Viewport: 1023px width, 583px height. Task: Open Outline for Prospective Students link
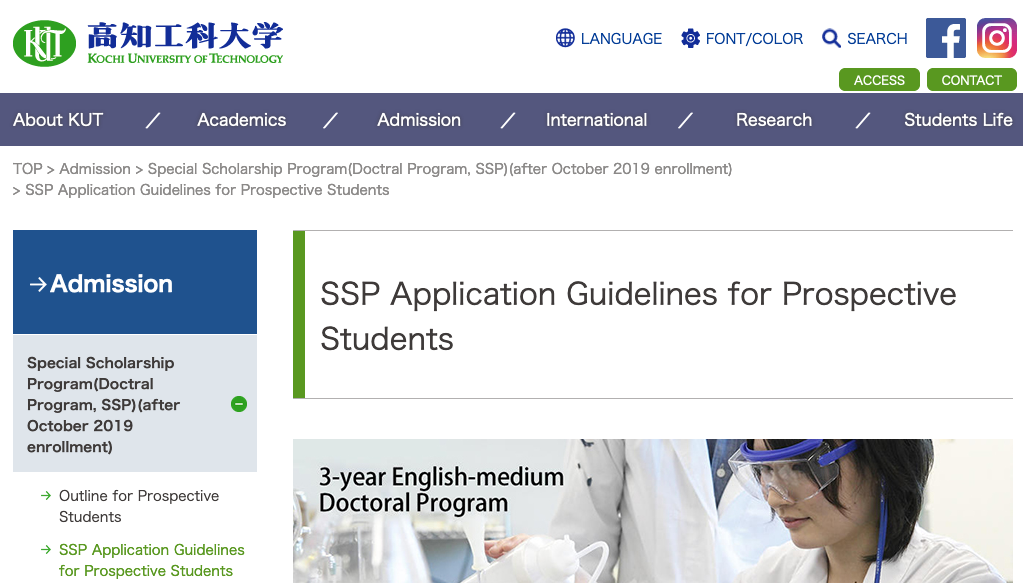[139, 506]
